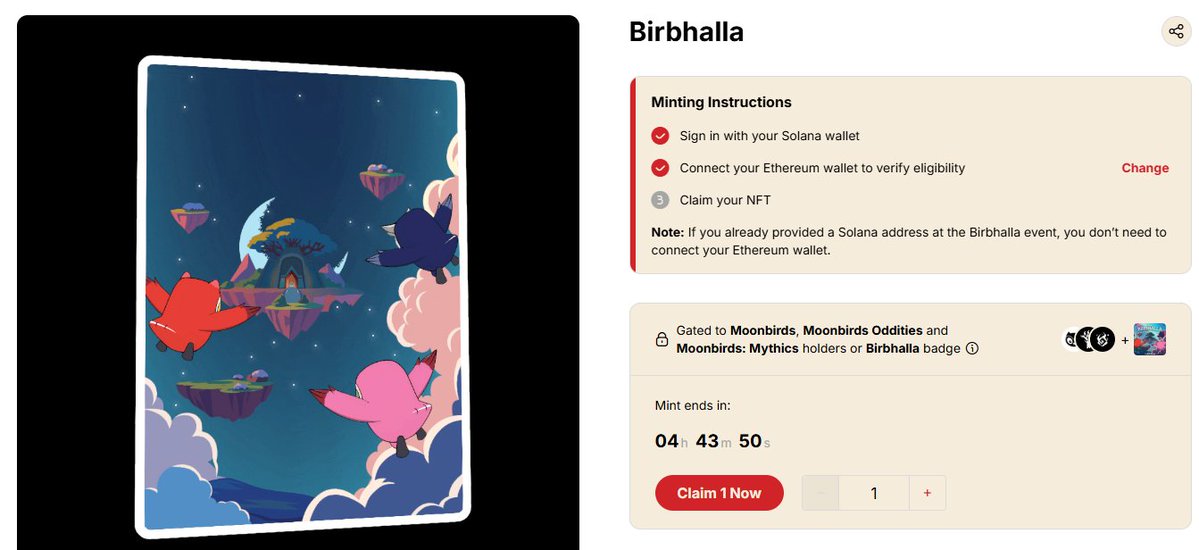
Task: Increase quantity with the plus button
Action: point(927,493)
